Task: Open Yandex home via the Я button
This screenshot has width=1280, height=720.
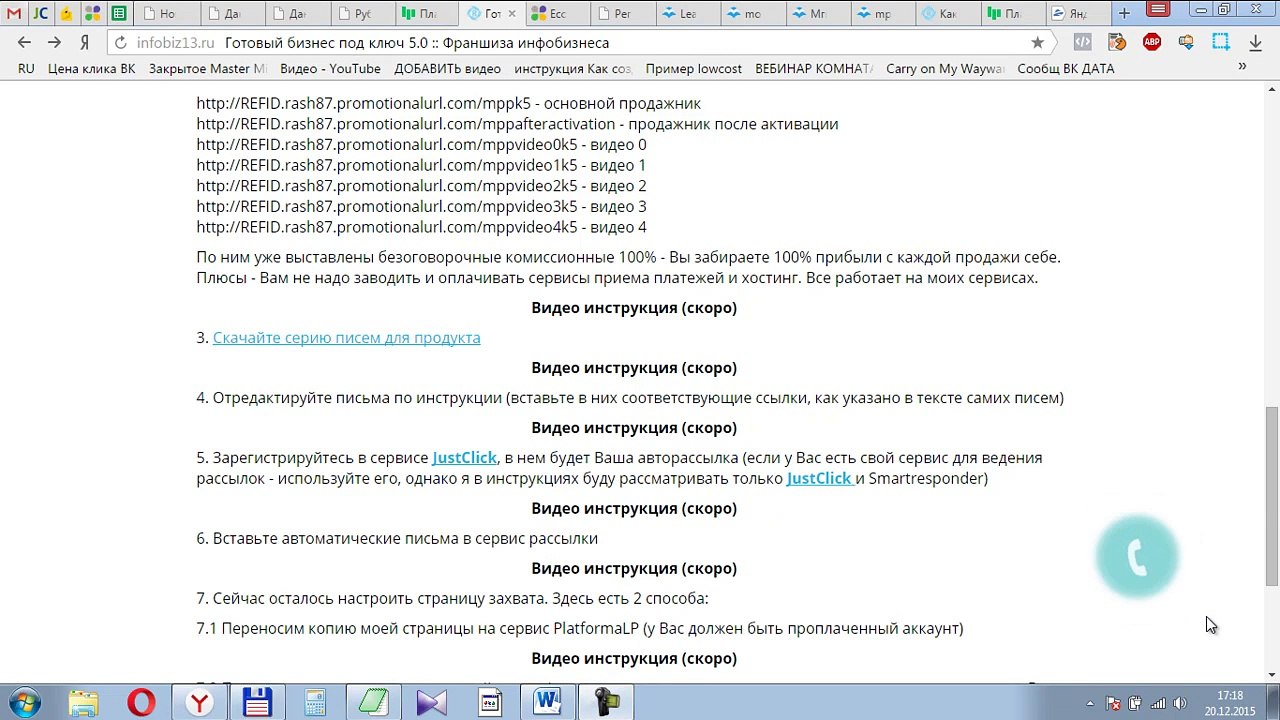Action: pyautogui.click(x=85, y=43)
